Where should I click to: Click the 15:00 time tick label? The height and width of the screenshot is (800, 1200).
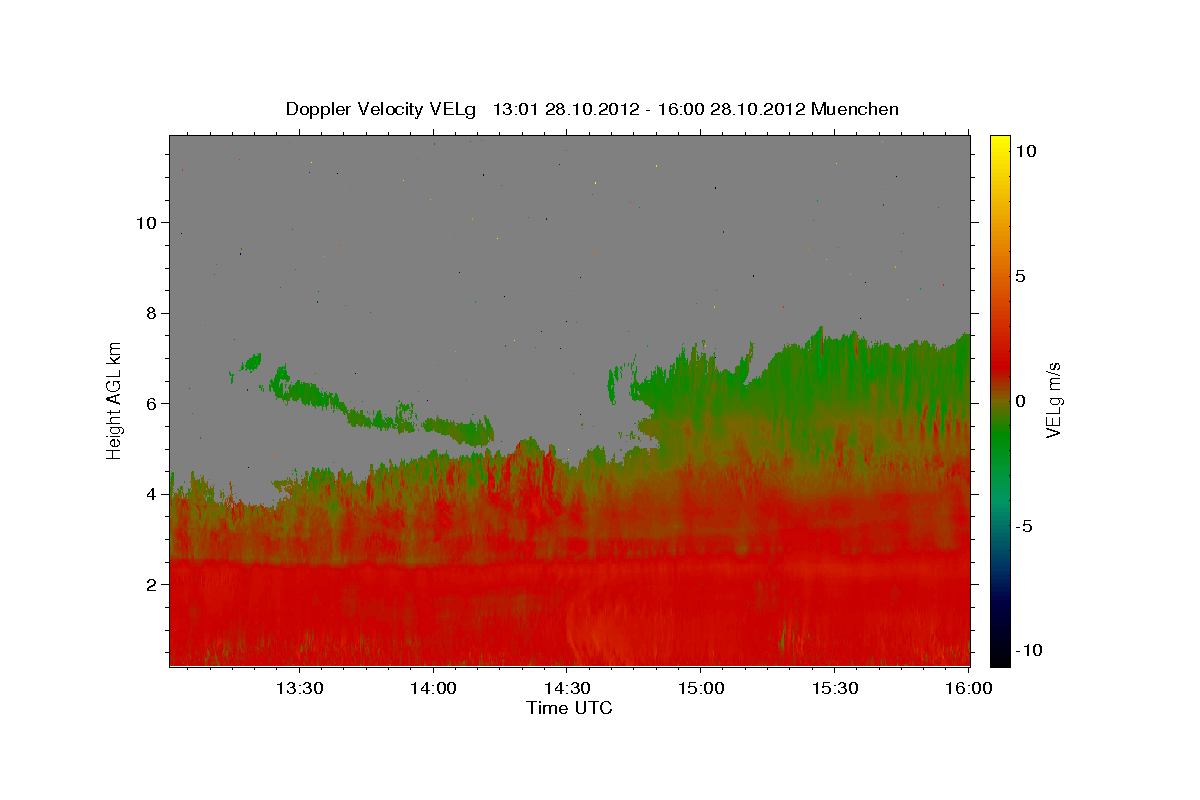click(700, 688)
